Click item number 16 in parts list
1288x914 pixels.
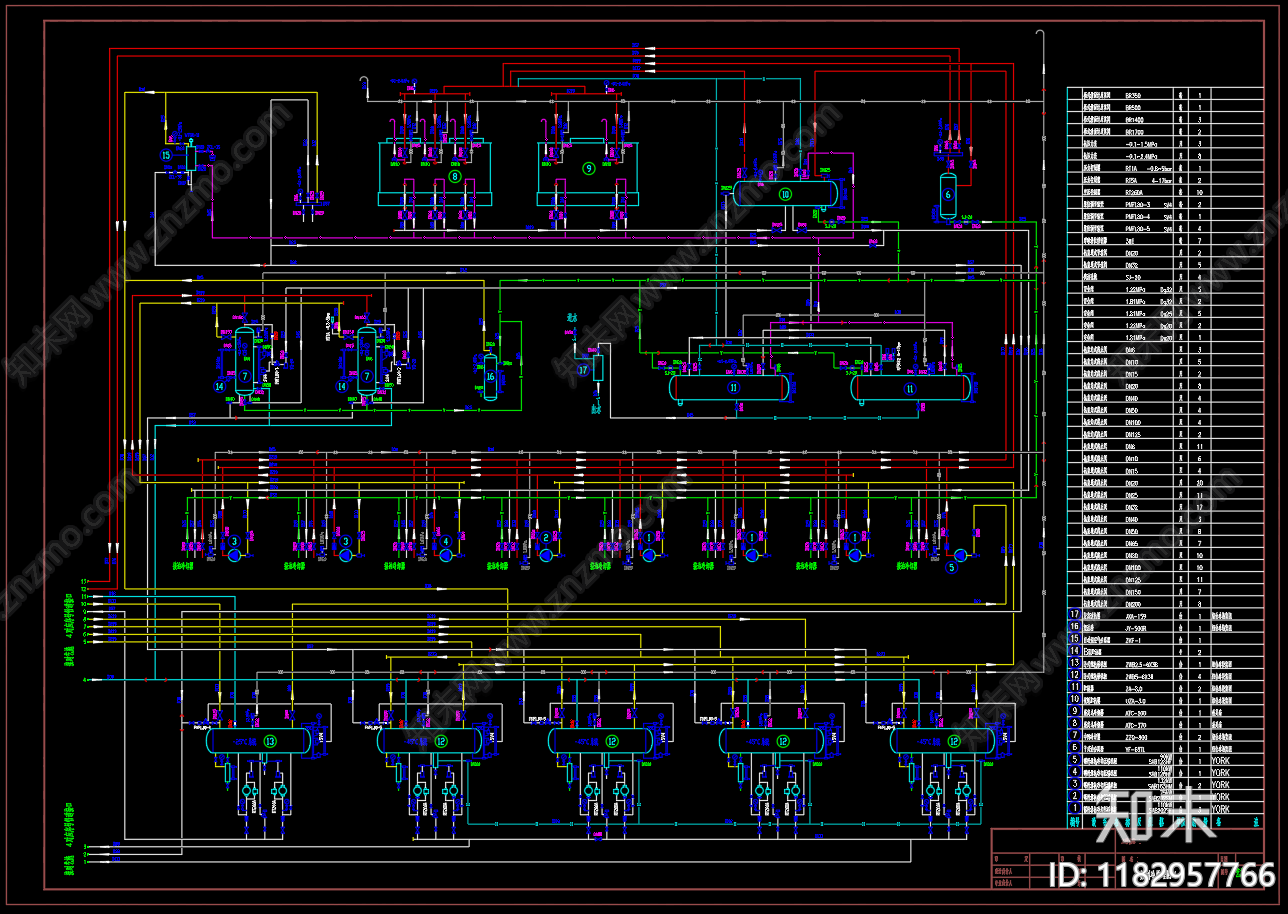coord(1075,626)
